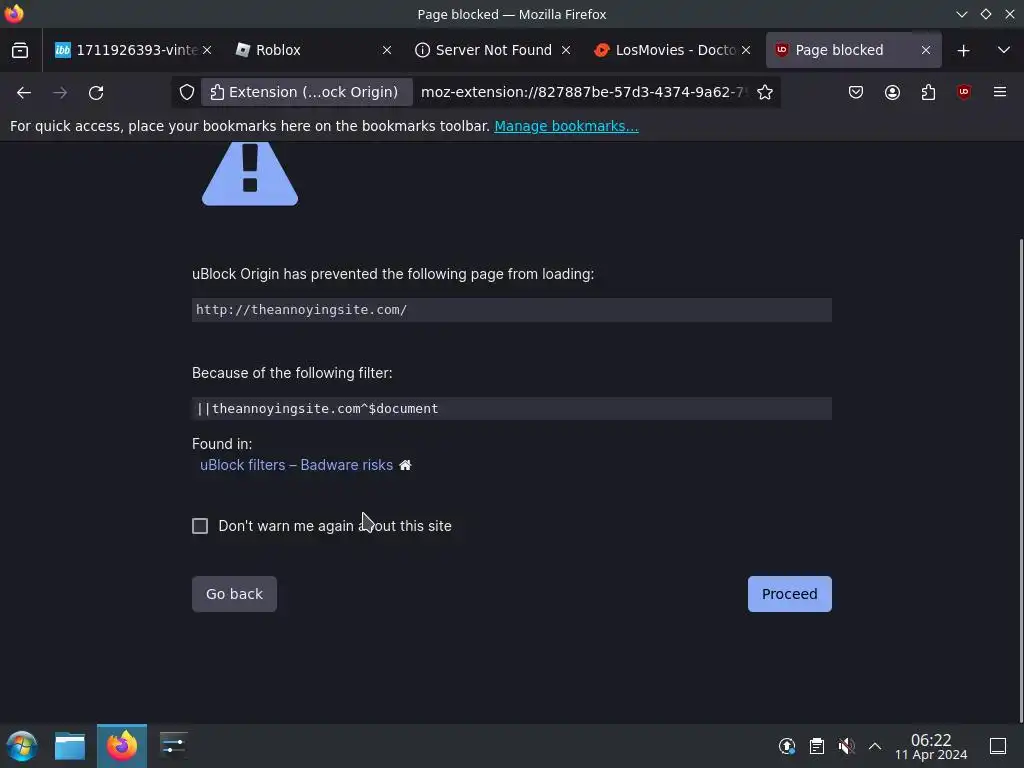1024x768 pixels.
Task: Click the Go back button
Action: (234, 594)
